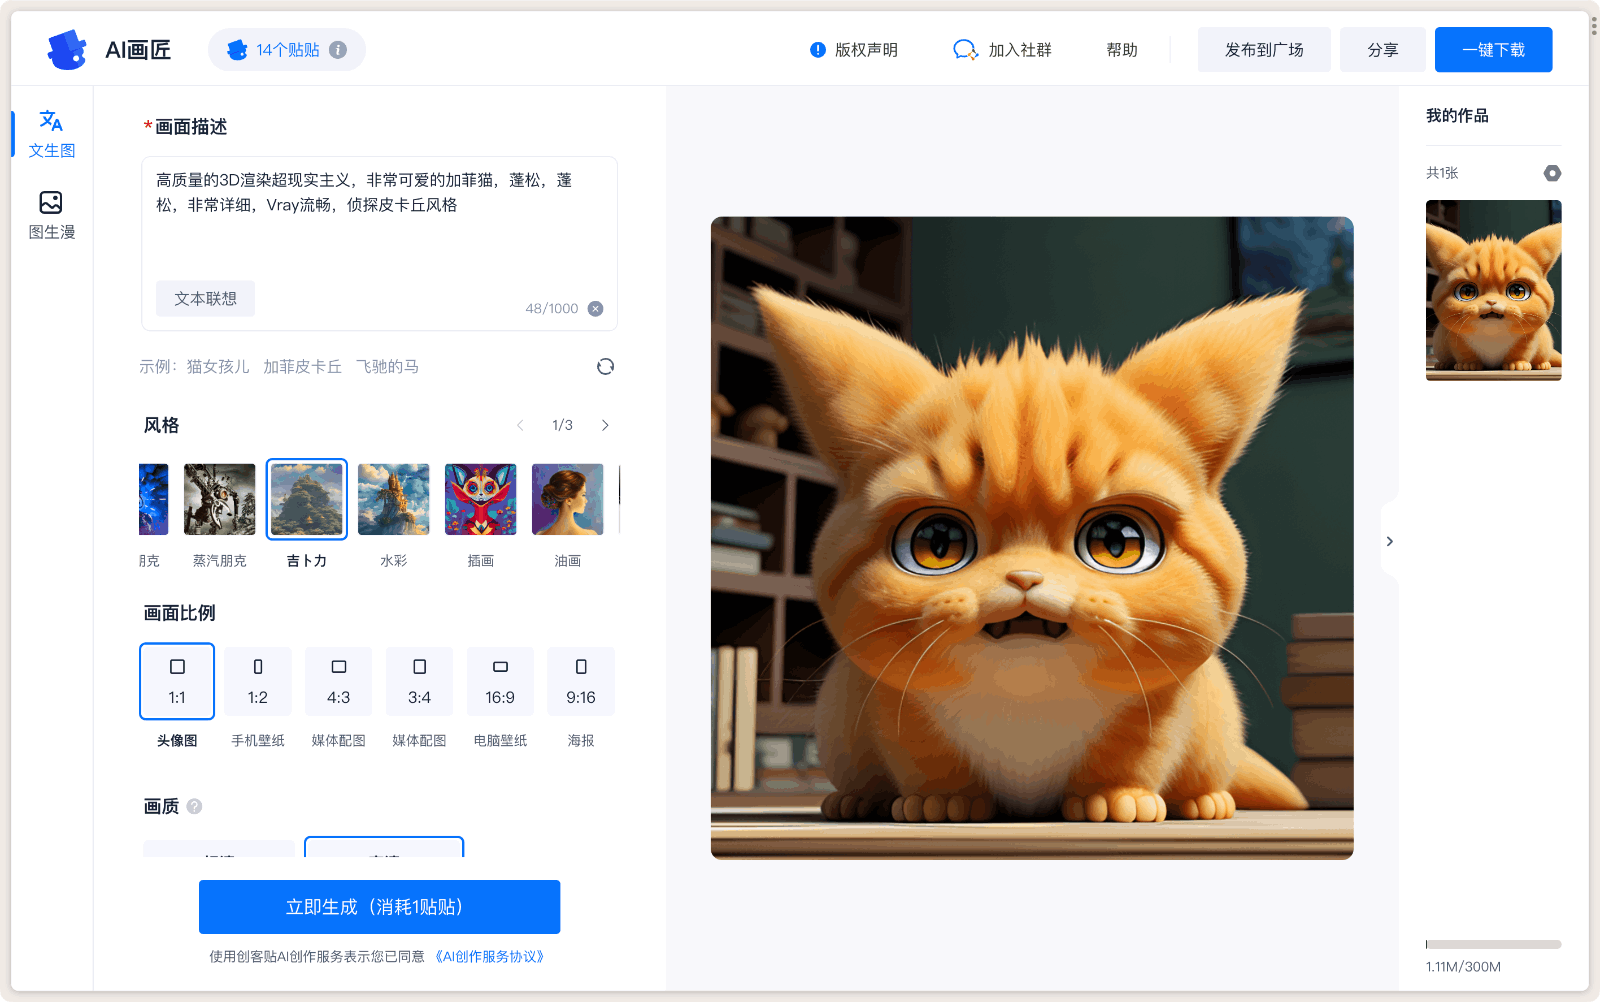Click the 分享 button
Screen dimensions: 1600x1002
pos(1383,50)
